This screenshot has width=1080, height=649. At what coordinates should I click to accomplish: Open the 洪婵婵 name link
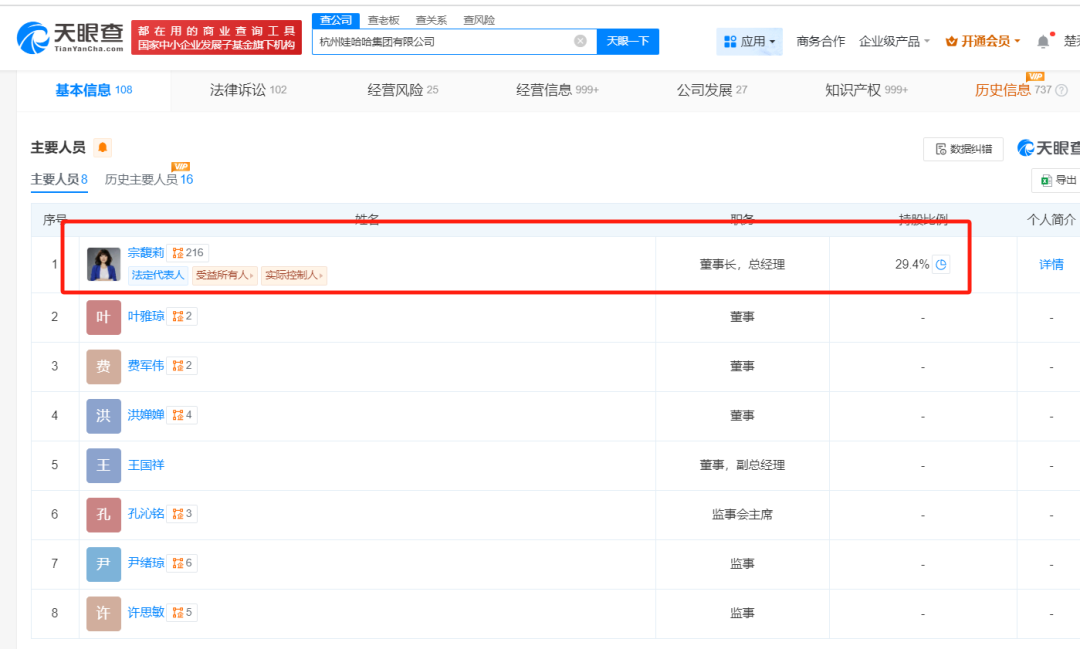coord(146,415)
